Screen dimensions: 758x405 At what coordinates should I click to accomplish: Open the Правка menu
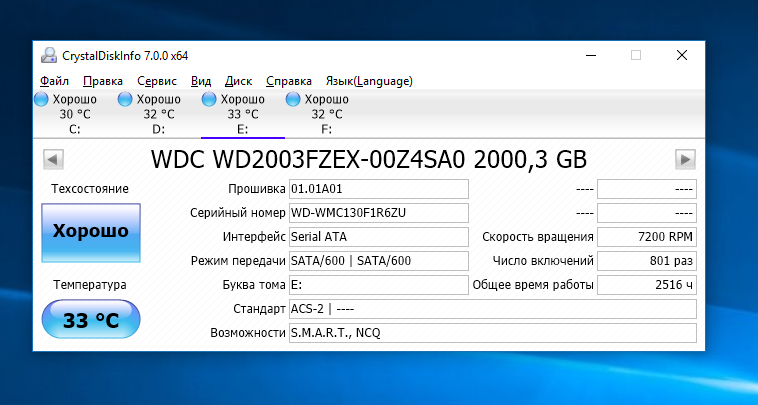[x=102, y=81]
